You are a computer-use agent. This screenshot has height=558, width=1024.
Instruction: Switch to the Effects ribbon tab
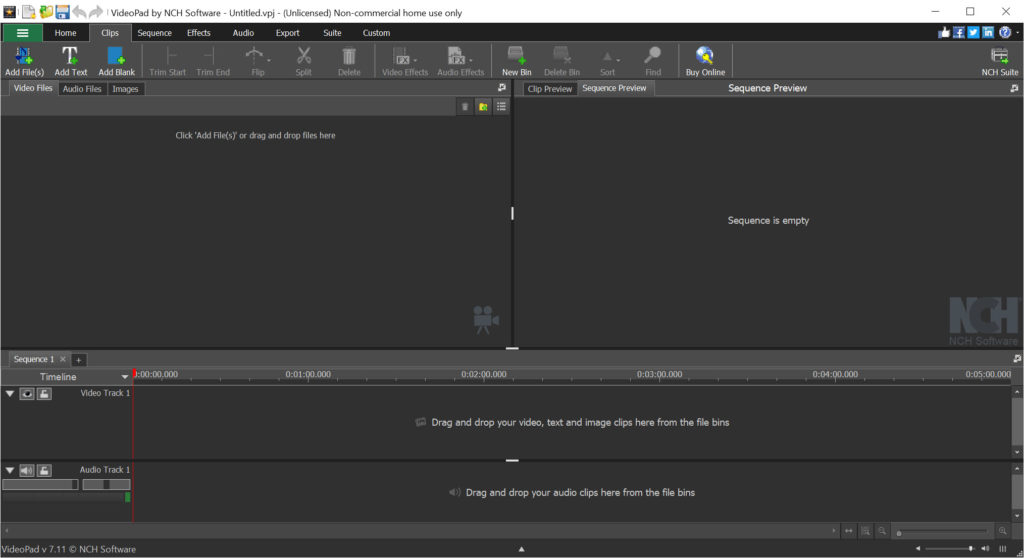199,33
